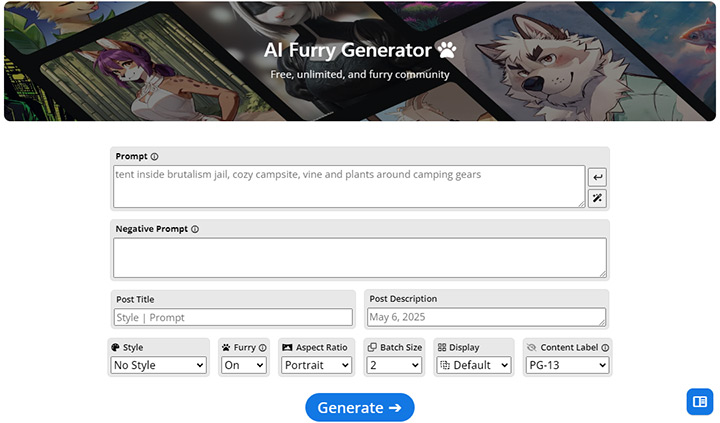Focus the Prompt text area
The height and width of the screenshot is (423, 720).
[349, 186]
